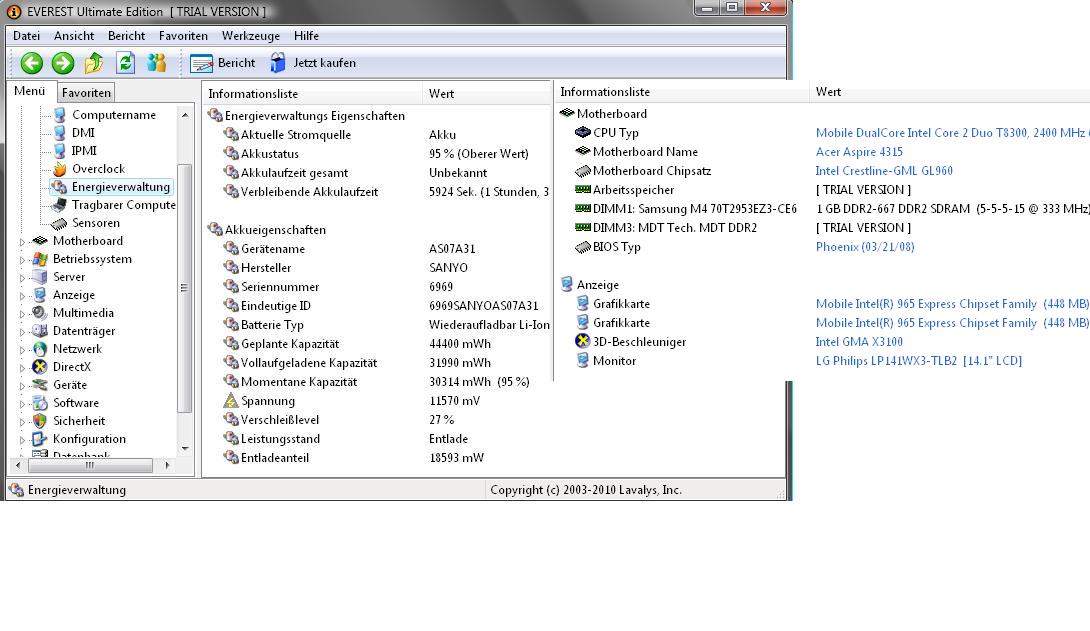Click the Sicherheit shield icon

[x=40, y=421]
